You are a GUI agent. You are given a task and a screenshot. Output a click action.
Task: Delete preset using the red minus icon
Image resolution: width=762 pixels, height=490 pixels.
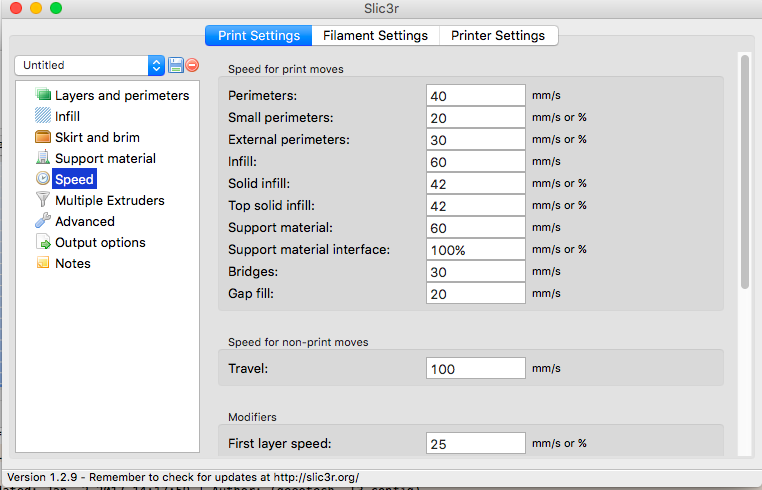pos(192,65)
